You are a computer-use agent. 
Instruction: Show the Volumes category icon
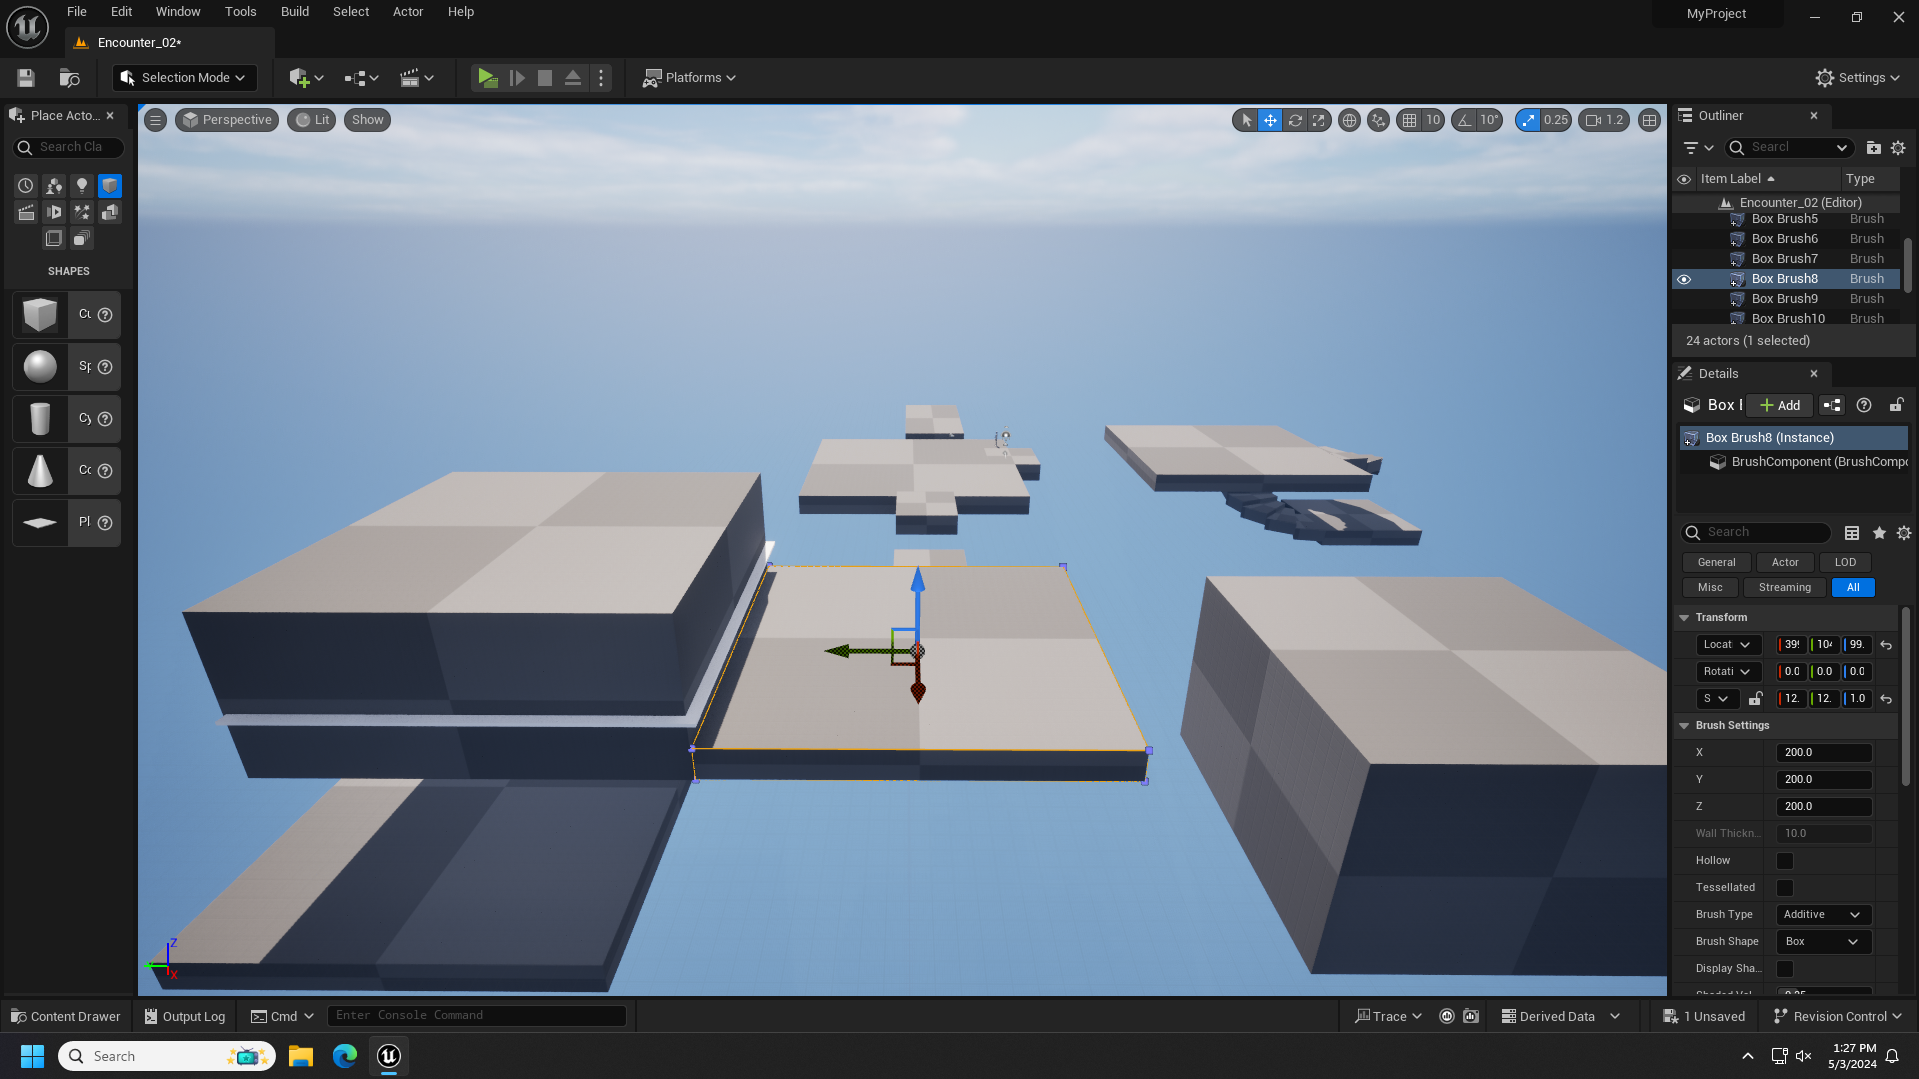pyautogui.click(x=54, y=239)
